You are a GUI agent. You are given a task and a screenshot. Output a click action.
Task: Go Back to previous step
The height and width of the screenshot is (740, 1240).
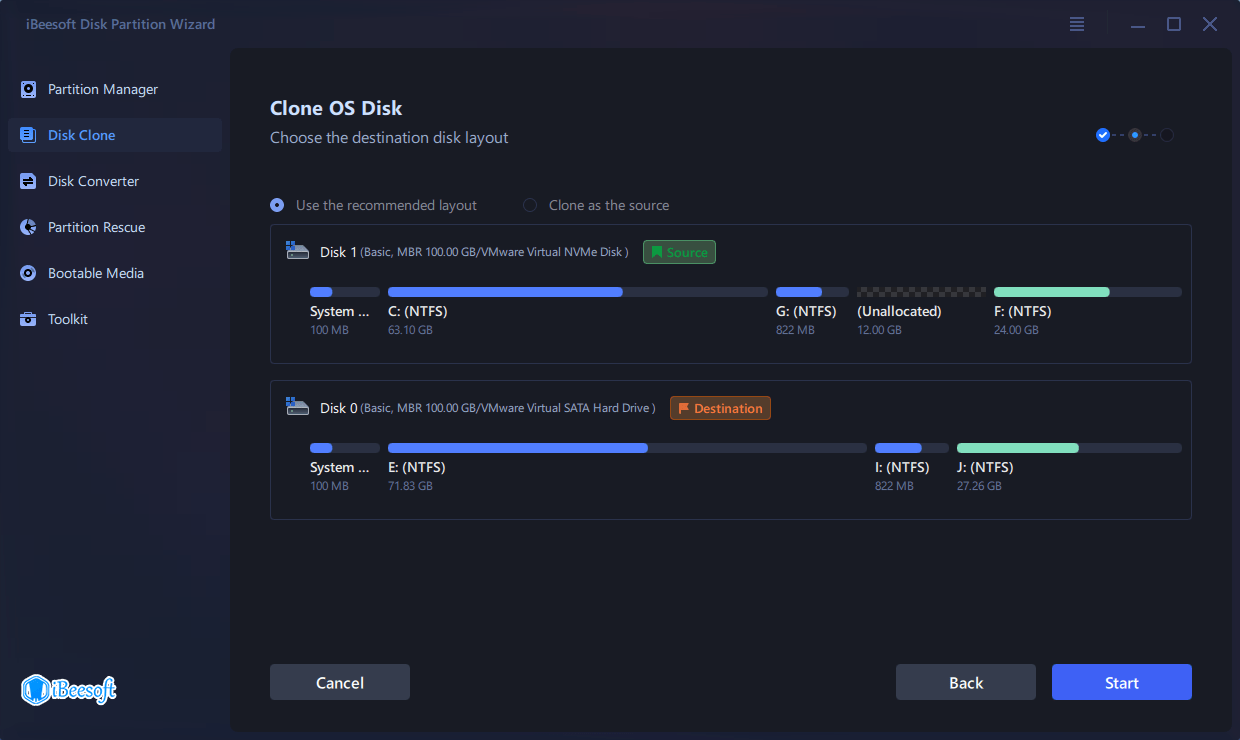pyautogui.click(x=966, y=682)
